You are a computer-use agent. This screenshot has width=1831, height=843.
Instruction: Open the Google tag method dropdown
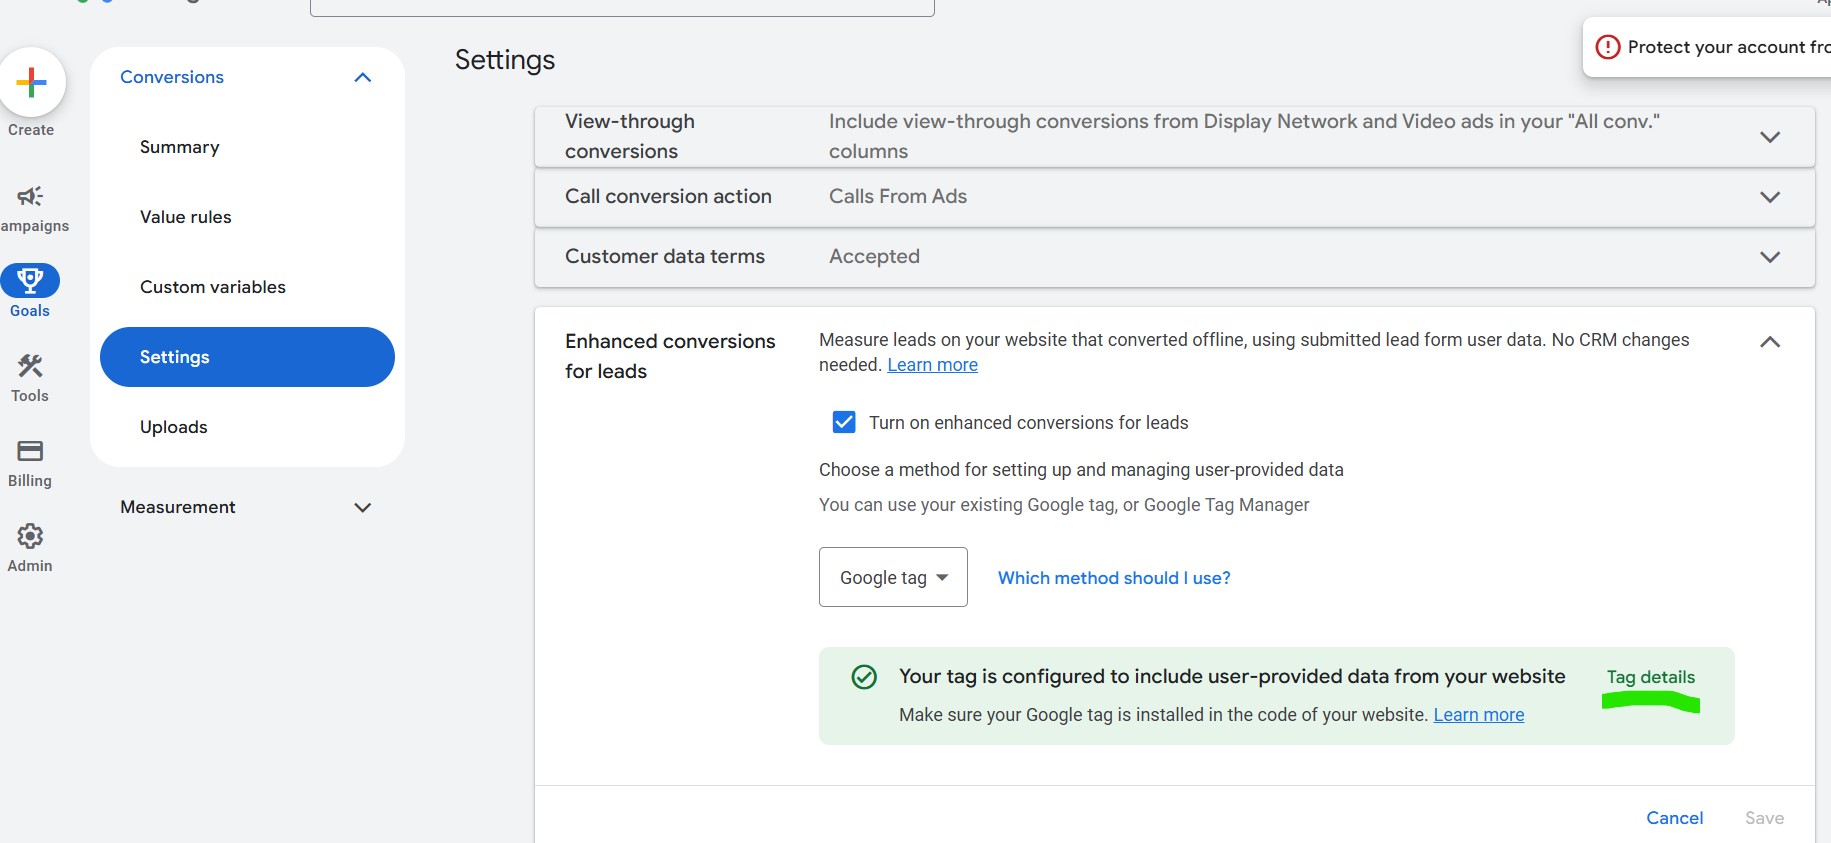(x=893, y=577)
